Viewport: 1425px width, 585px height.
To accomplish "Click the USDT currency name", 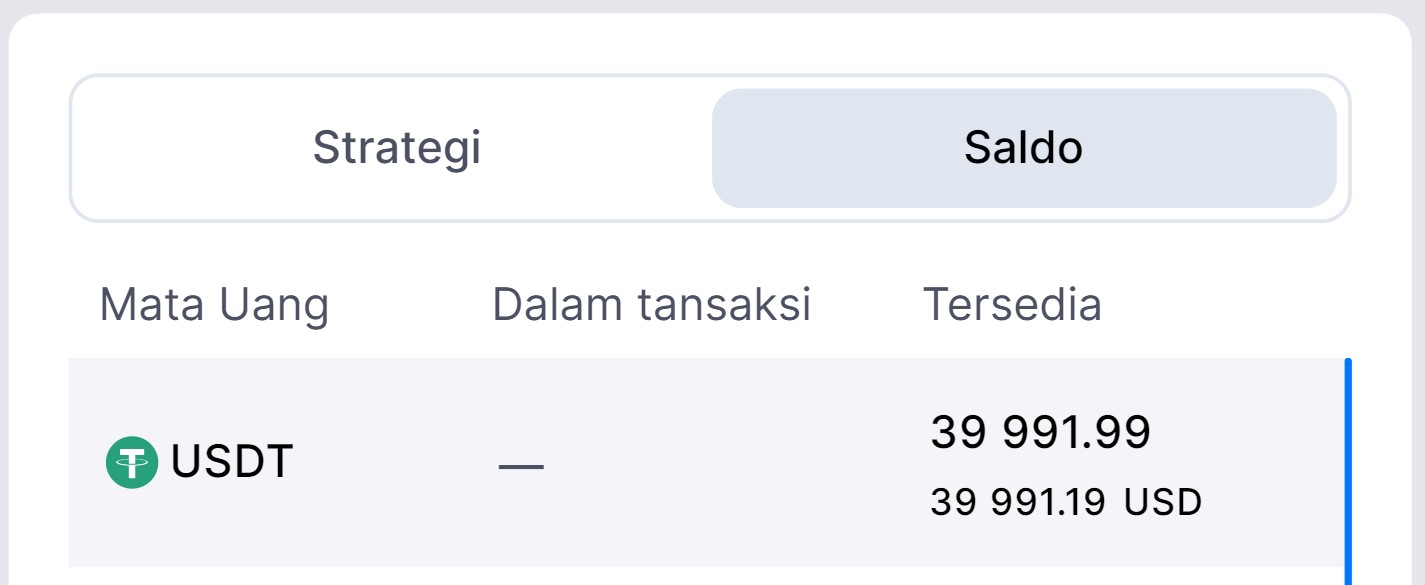I will point(232,462).
